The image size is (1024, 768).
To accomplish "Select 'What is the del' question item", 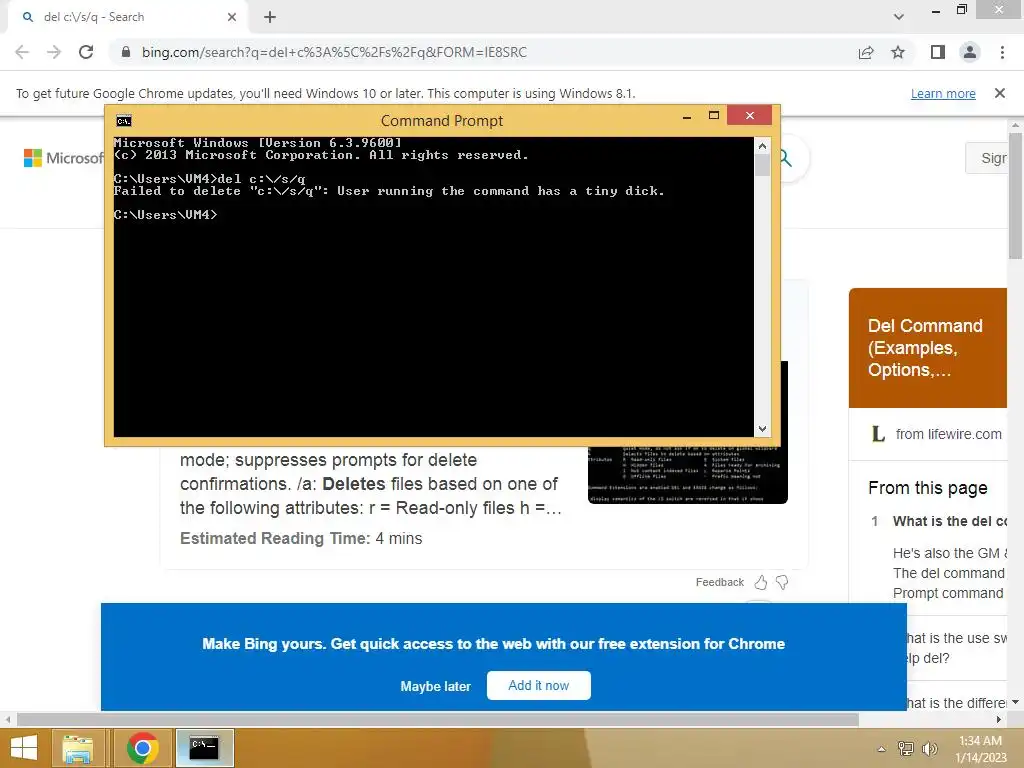I will tap(950, 521).
